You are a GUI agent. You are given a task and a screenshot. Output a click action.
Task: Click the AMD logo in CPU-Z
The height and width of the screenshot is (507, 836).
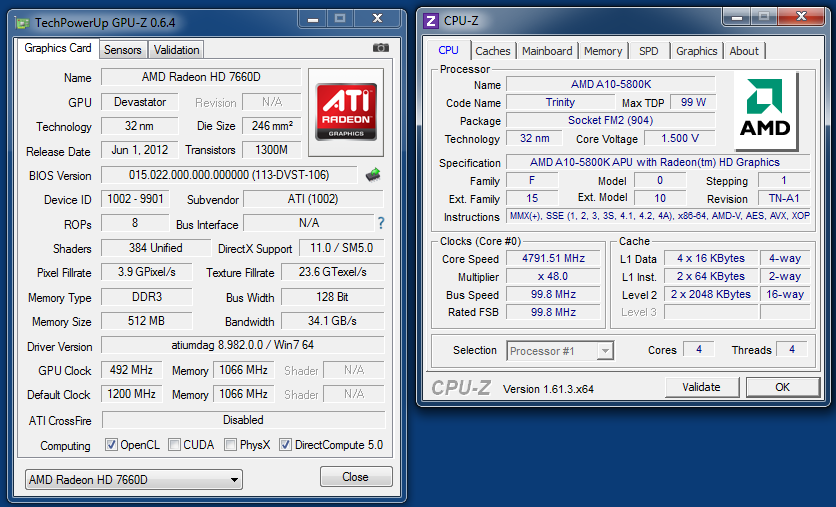(x=765, y=111)
